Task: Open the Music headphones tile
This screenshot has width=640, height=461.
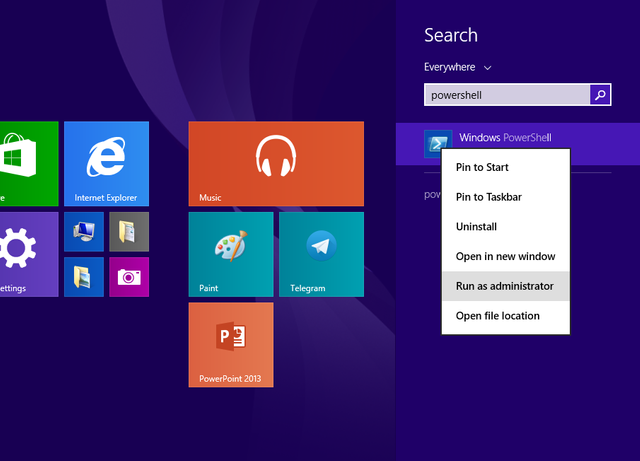Action: (276, 164)
